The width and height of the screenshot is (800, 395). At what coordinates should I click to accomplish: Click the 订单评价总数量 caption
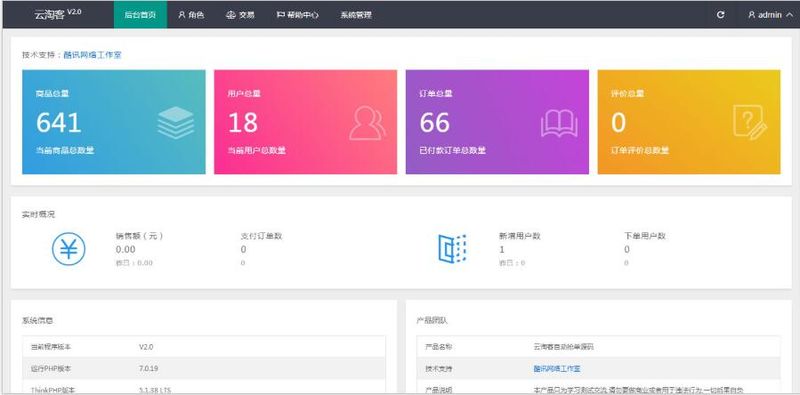[640, 151]
